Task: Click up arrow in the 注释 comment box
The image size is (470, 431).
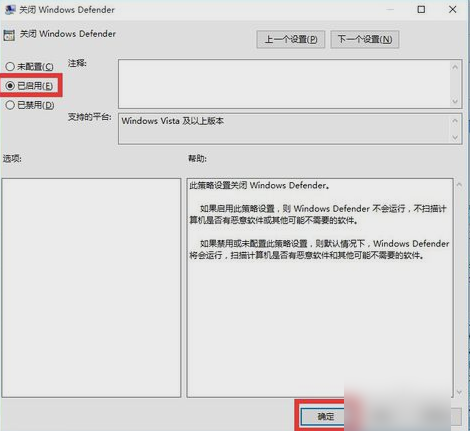Action: tap(455, 67)
